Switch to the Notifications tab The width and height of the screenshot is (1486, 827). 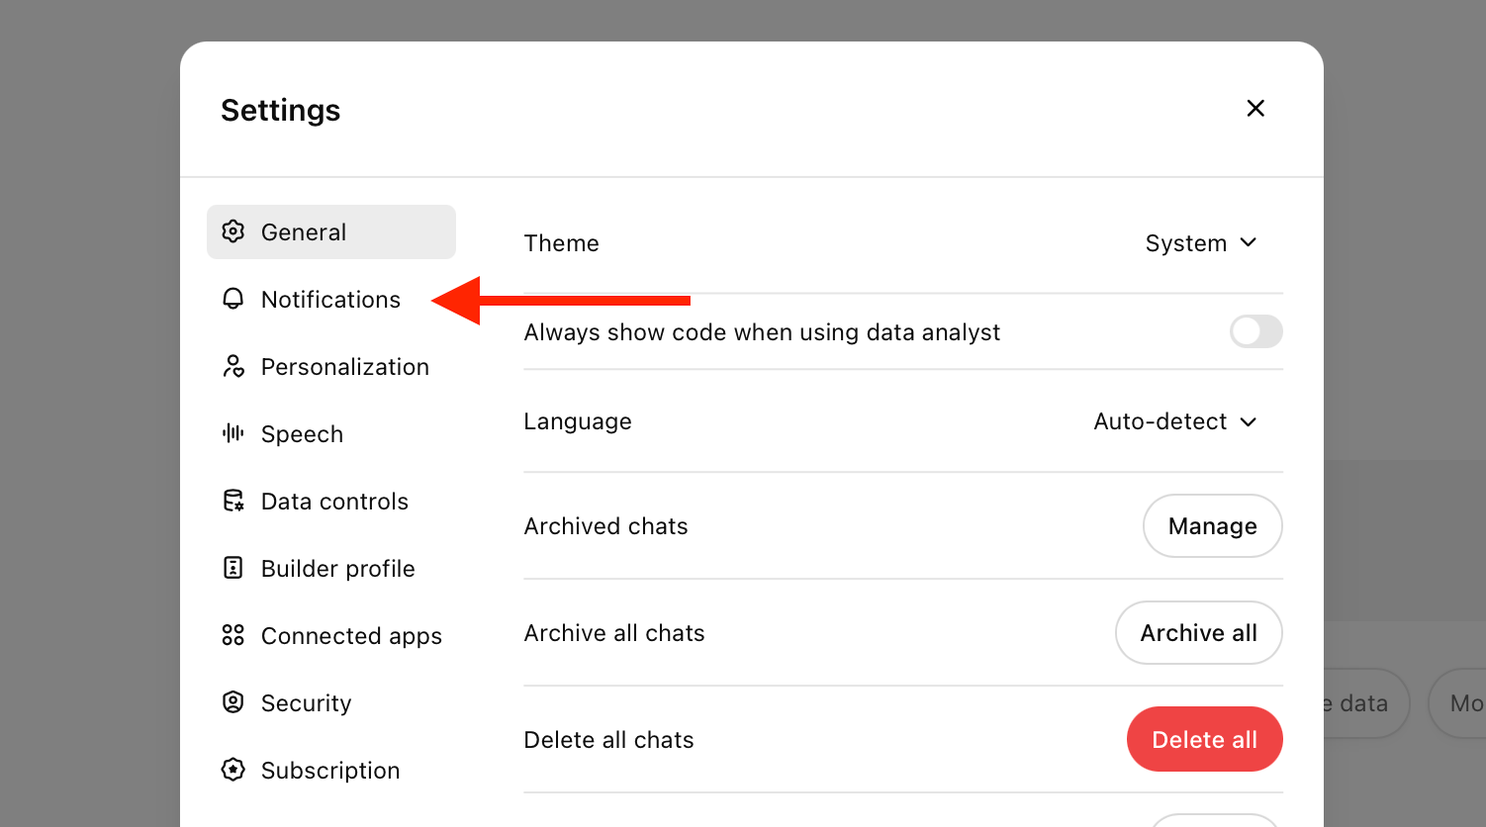tap(331, 299)
